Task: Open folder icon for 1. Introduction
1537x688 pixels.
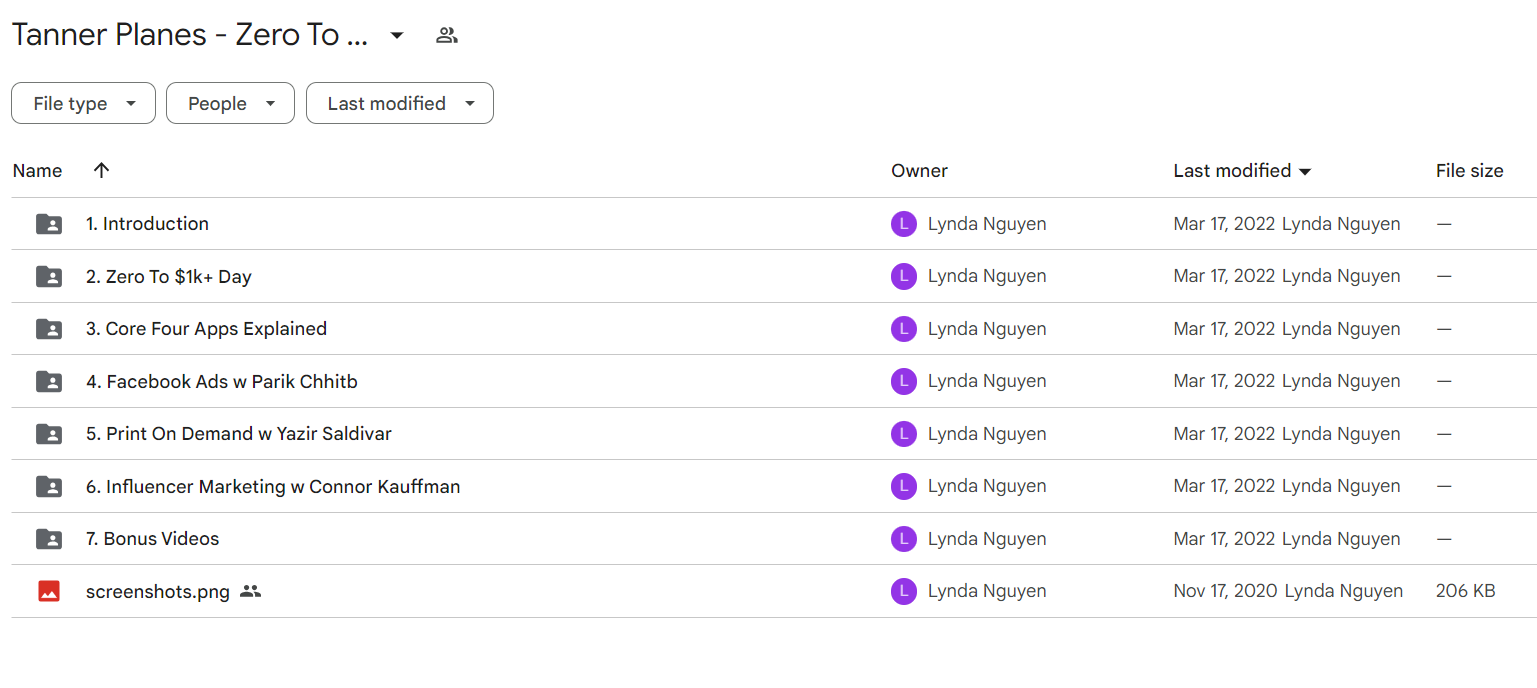Action: tap(49, 224)
